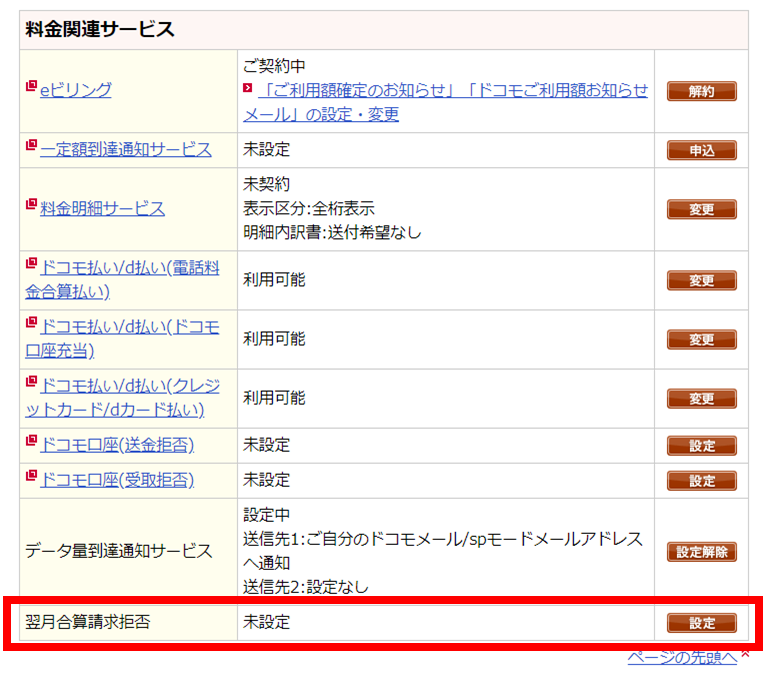This screenshot has width=768, height=678.
Task: Click 未設定 status in 一定額到達通知サービス row
Action: point(266,149)
